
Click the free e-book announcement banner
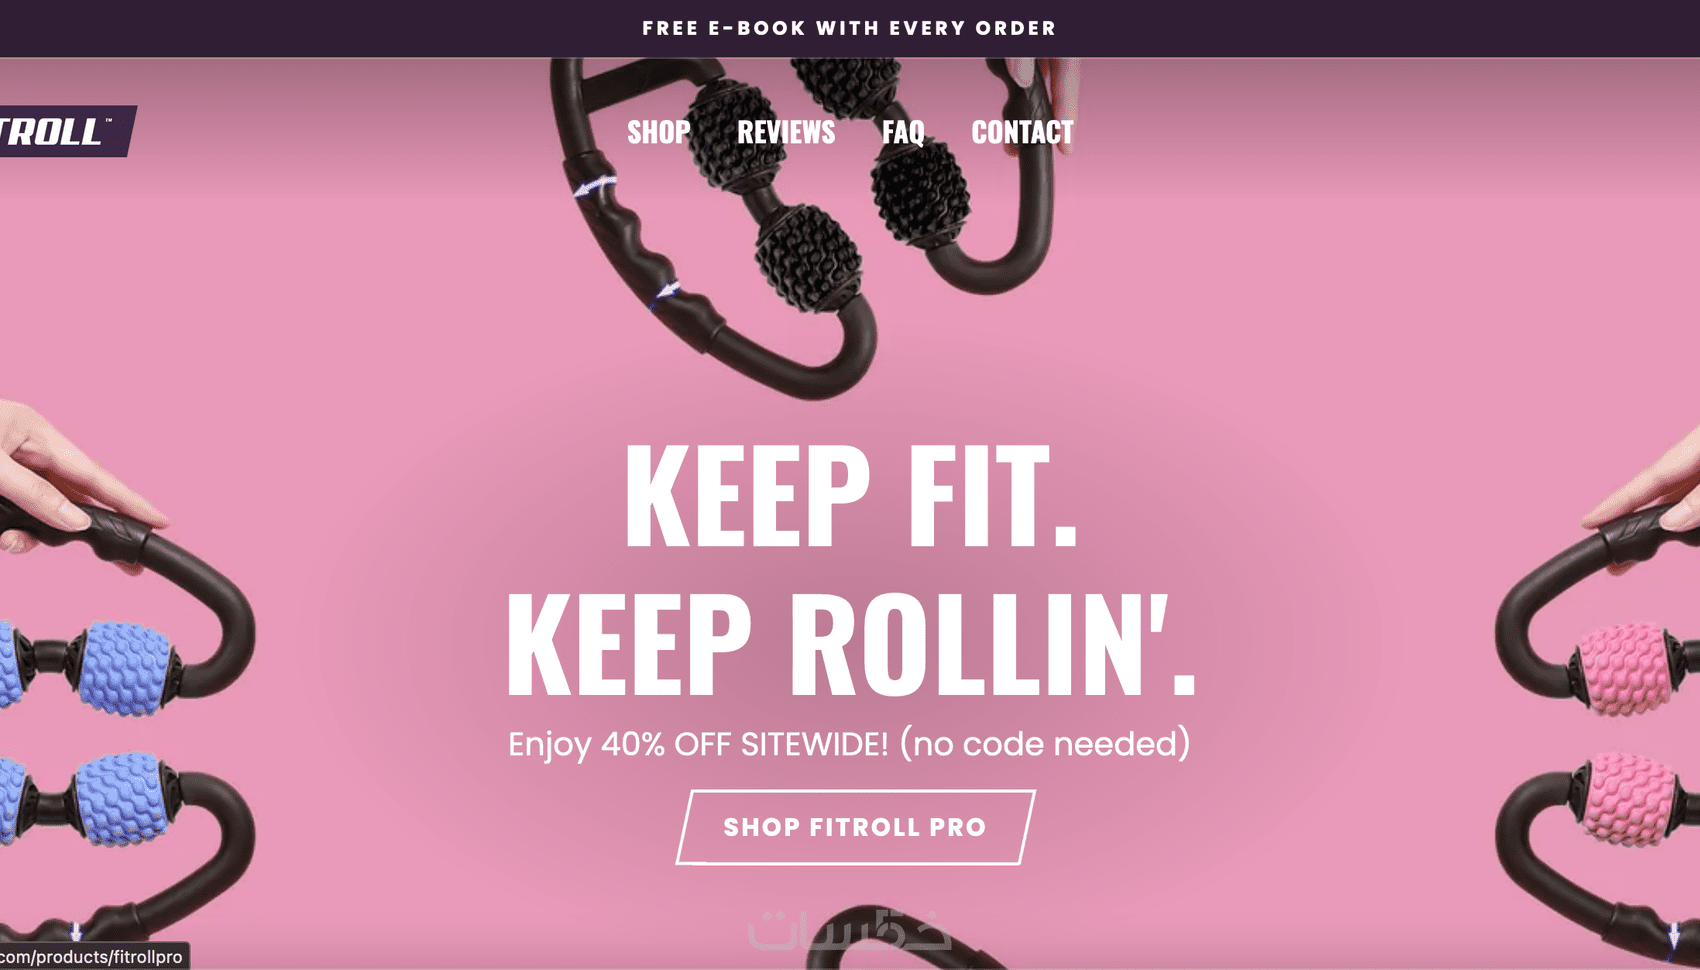point(850,28)
